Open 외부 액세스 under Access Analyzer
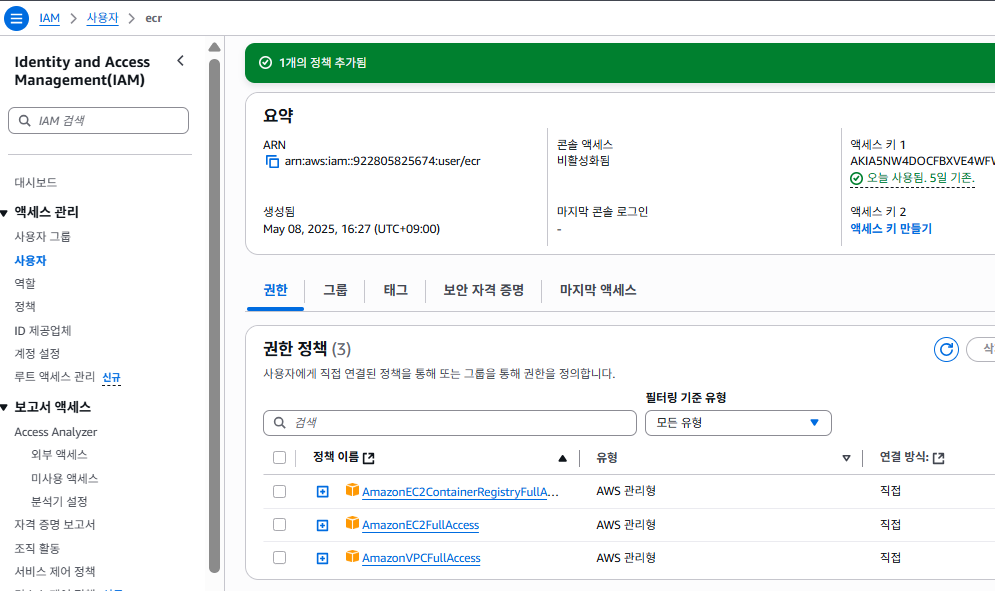The width and height of the screenshot is (995, 591). [59, 455]
